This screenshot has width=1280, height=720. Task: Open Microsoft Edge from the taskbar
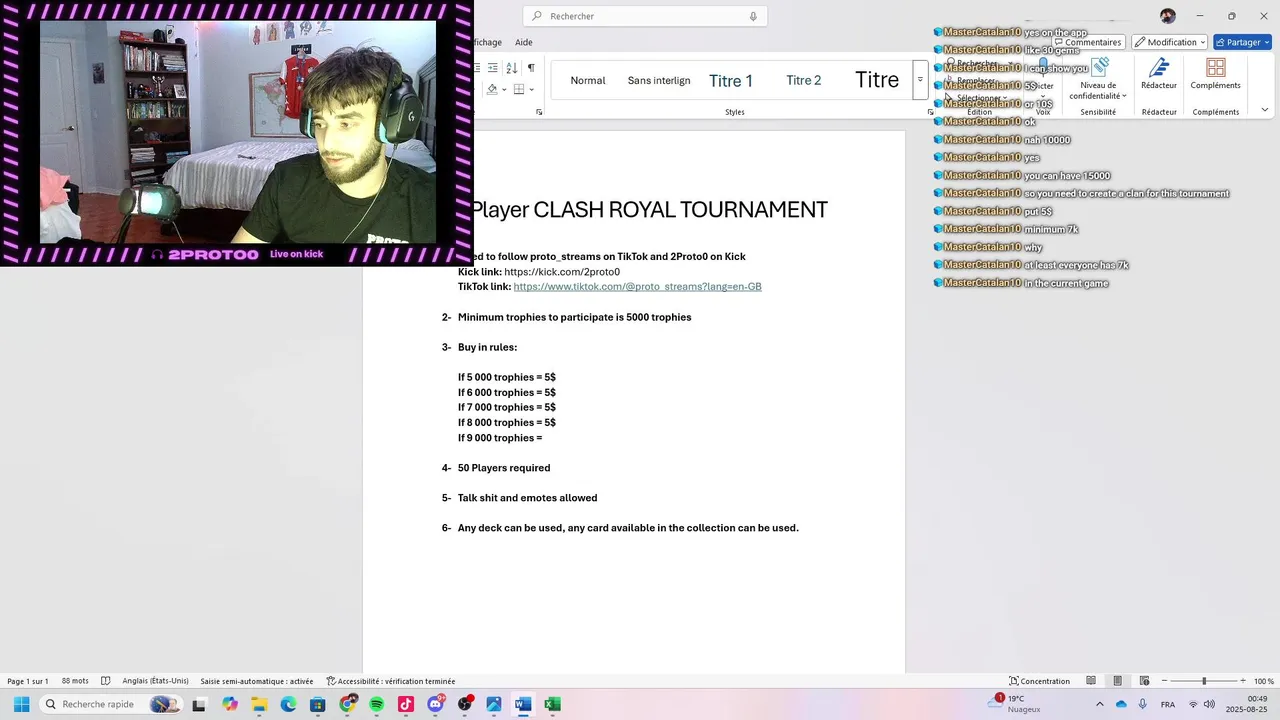(x=288, y=704)
